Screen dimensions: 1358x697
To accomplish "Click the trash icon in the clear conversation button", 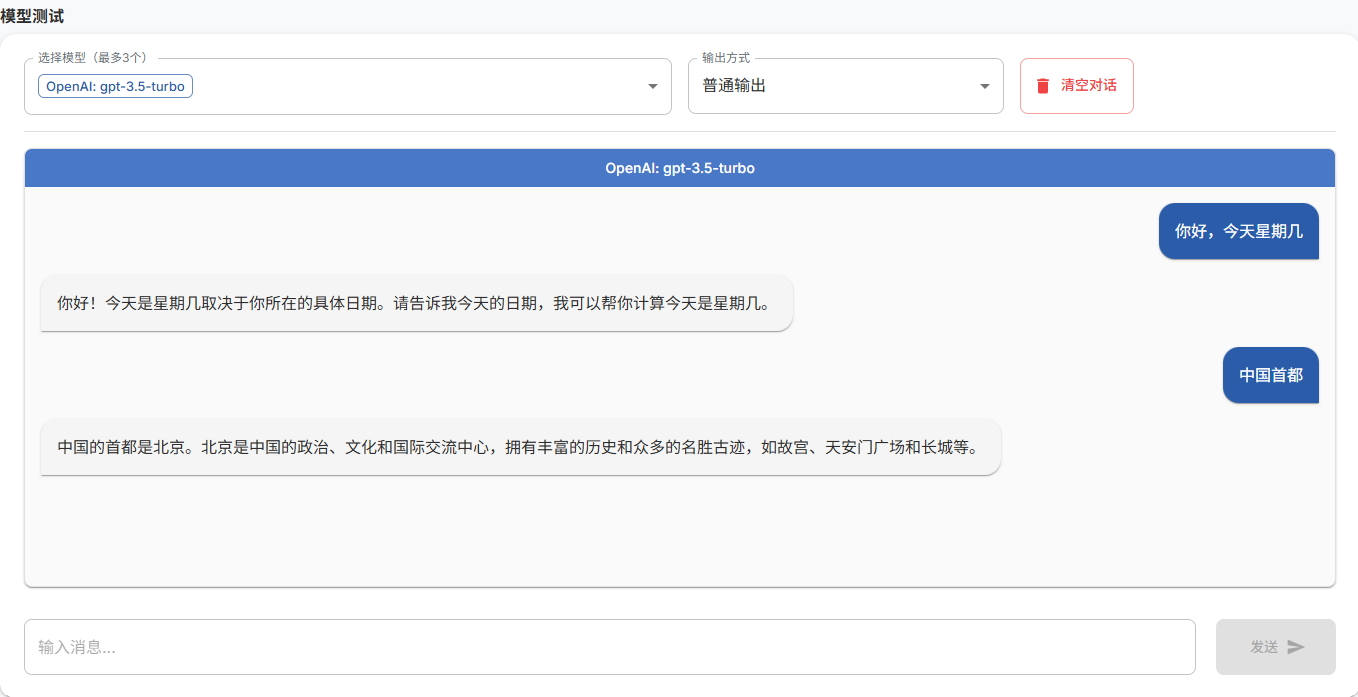I will [x=1043, y=86].
